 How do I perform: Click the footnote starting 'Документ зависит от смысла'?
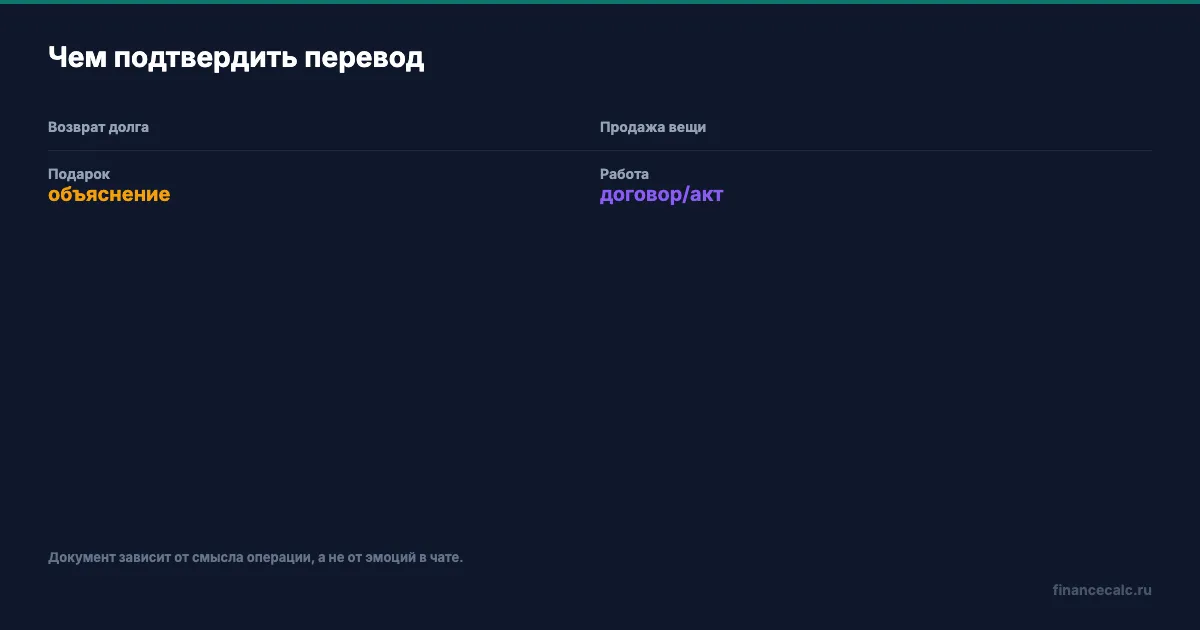(256, 557)
